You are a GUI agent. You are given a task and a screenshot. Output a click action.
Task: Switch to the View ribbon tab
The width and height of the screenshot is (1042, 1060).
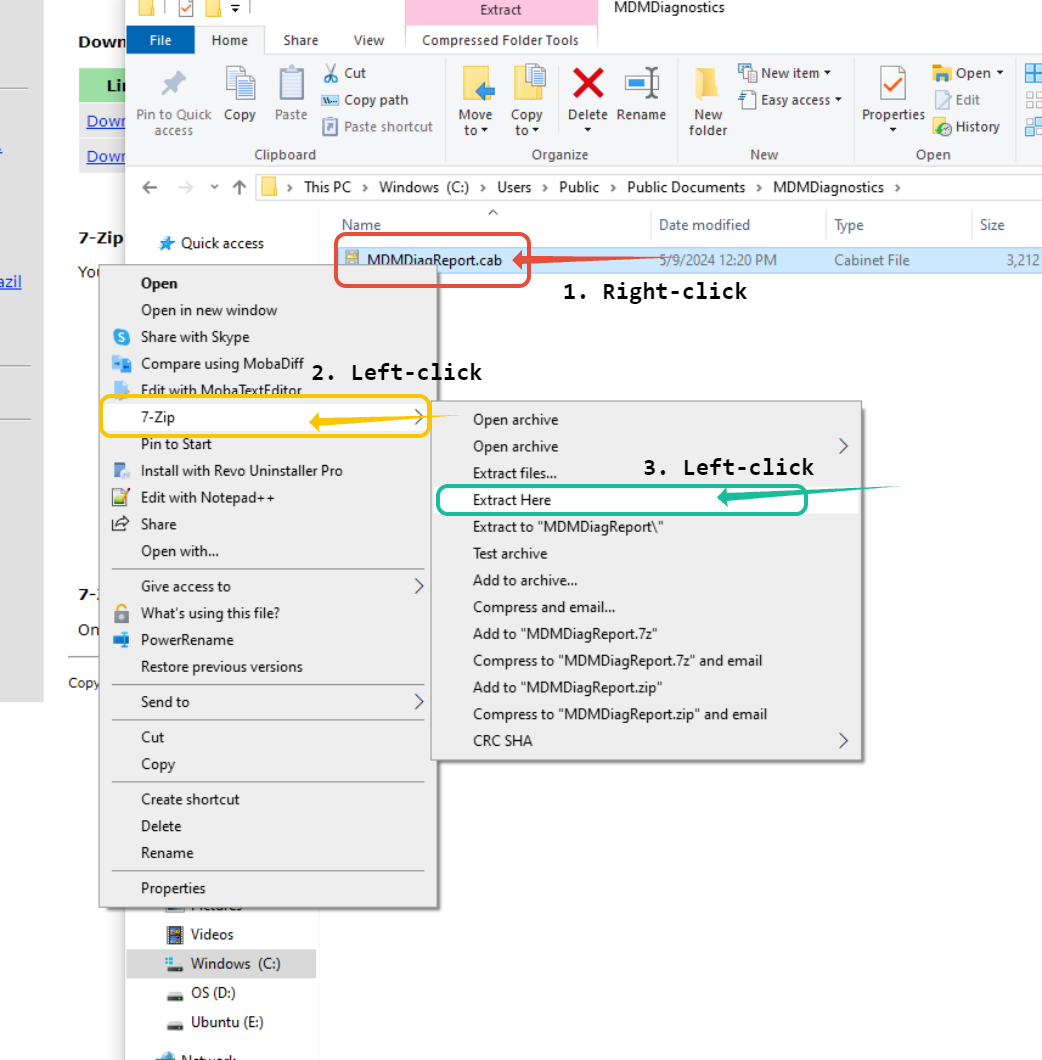point(369,40)
